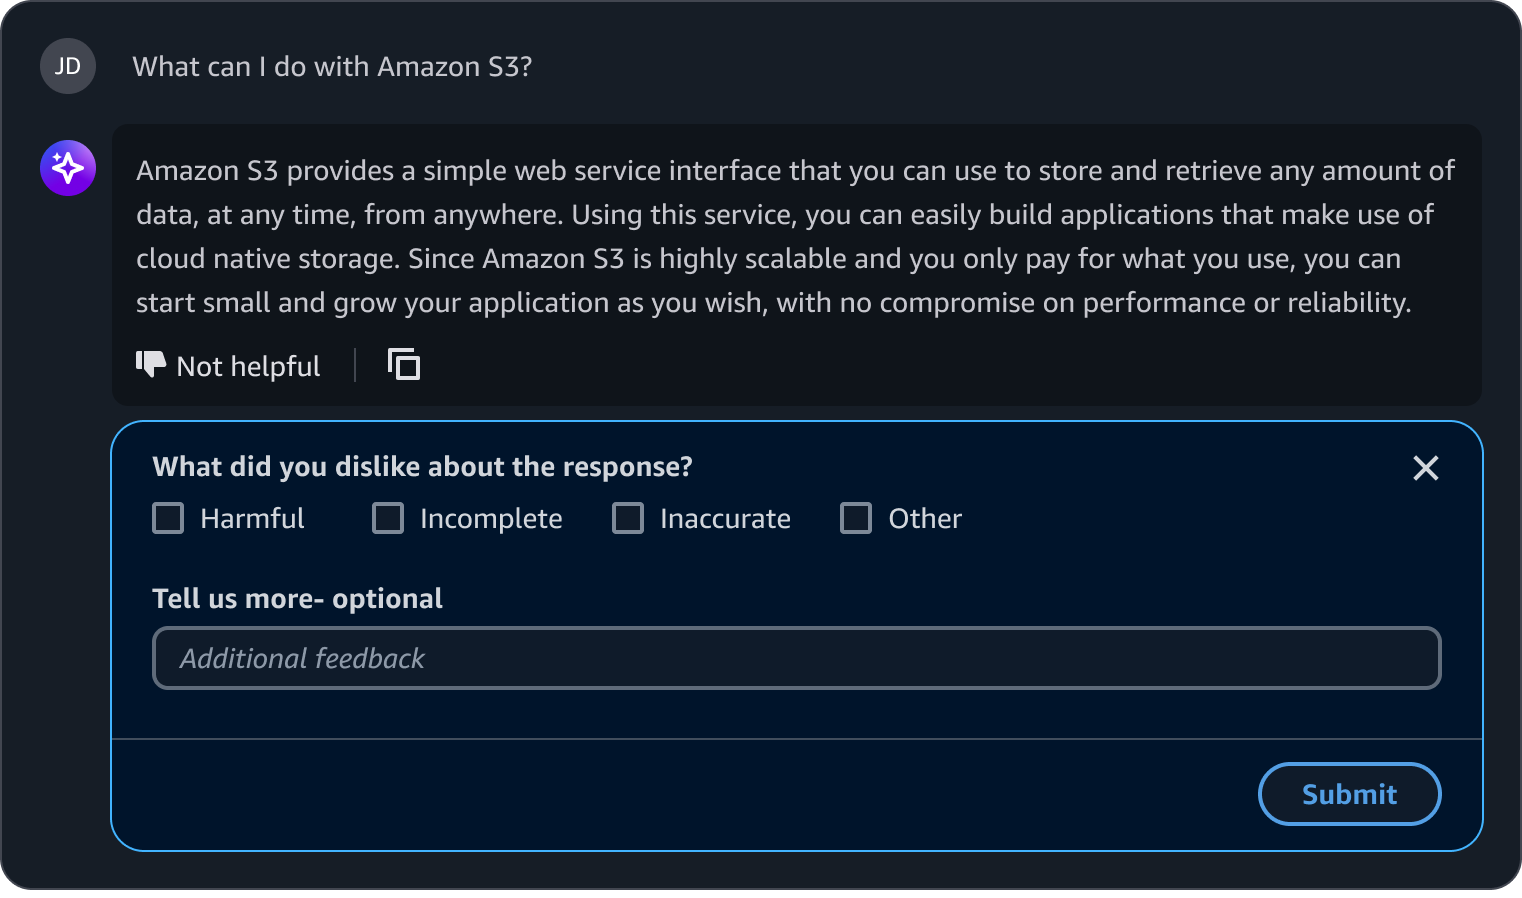Click the 'What can I do with Amazon S3?' message

click(332, 67)
